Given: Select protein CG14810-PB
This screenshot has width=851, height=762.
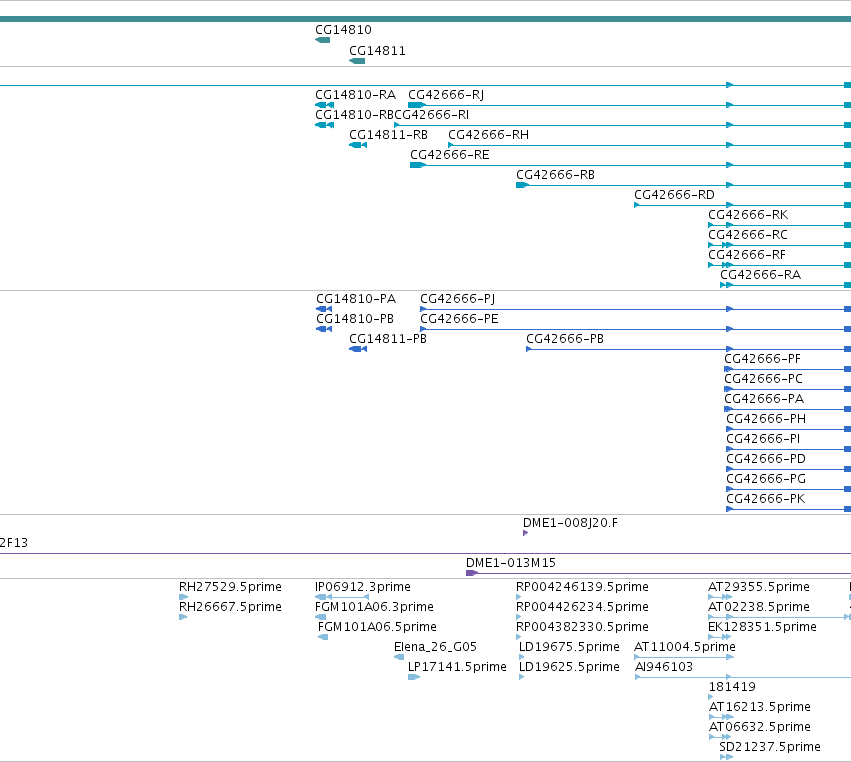Looking at the screenshot, I should pos(355,319).
